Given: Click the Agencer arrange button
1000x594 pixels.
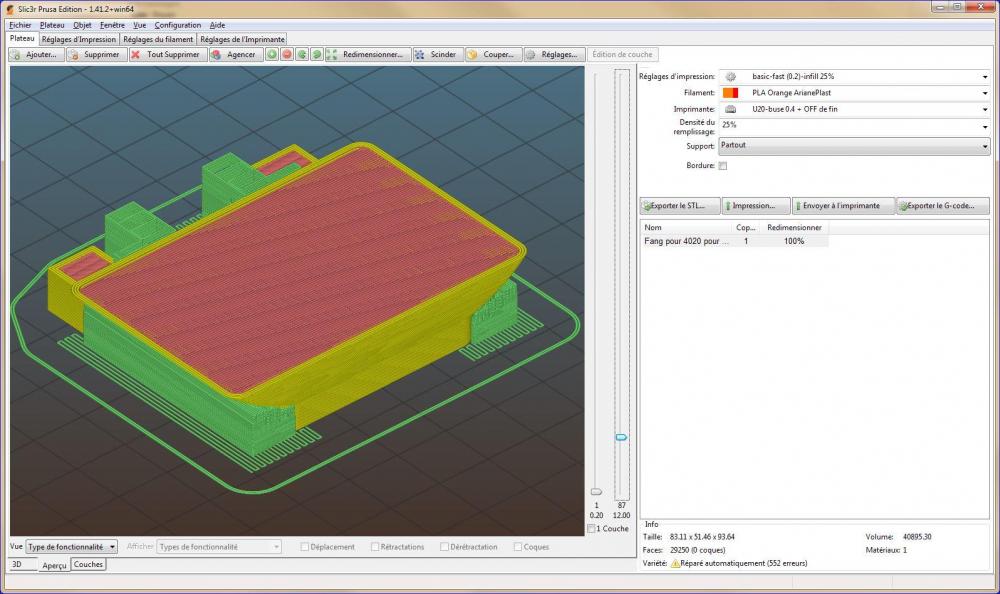Looking at the screenshot, I should point(237,55).
